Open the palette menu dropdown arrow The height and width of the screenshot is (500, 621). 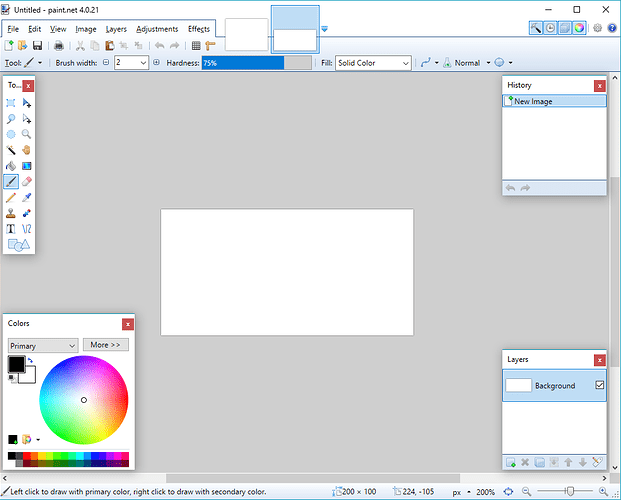[x=38, y=439]
